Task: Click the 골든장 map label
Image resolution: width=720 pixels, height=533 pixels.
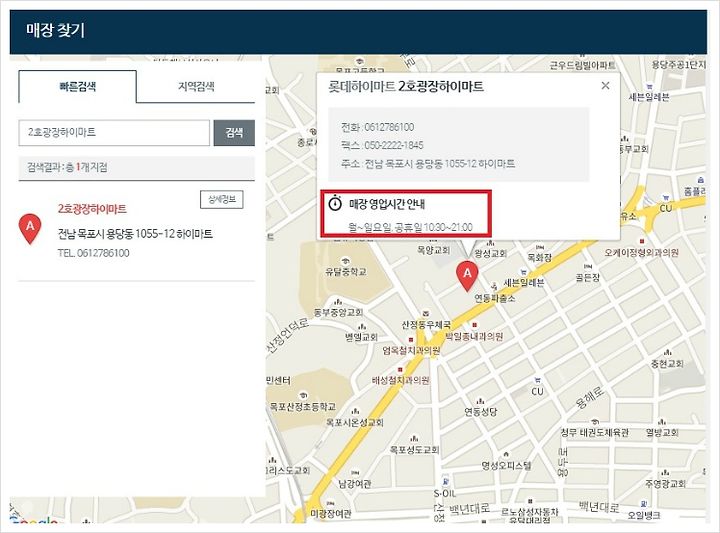Action: click(x=588, y=277)
